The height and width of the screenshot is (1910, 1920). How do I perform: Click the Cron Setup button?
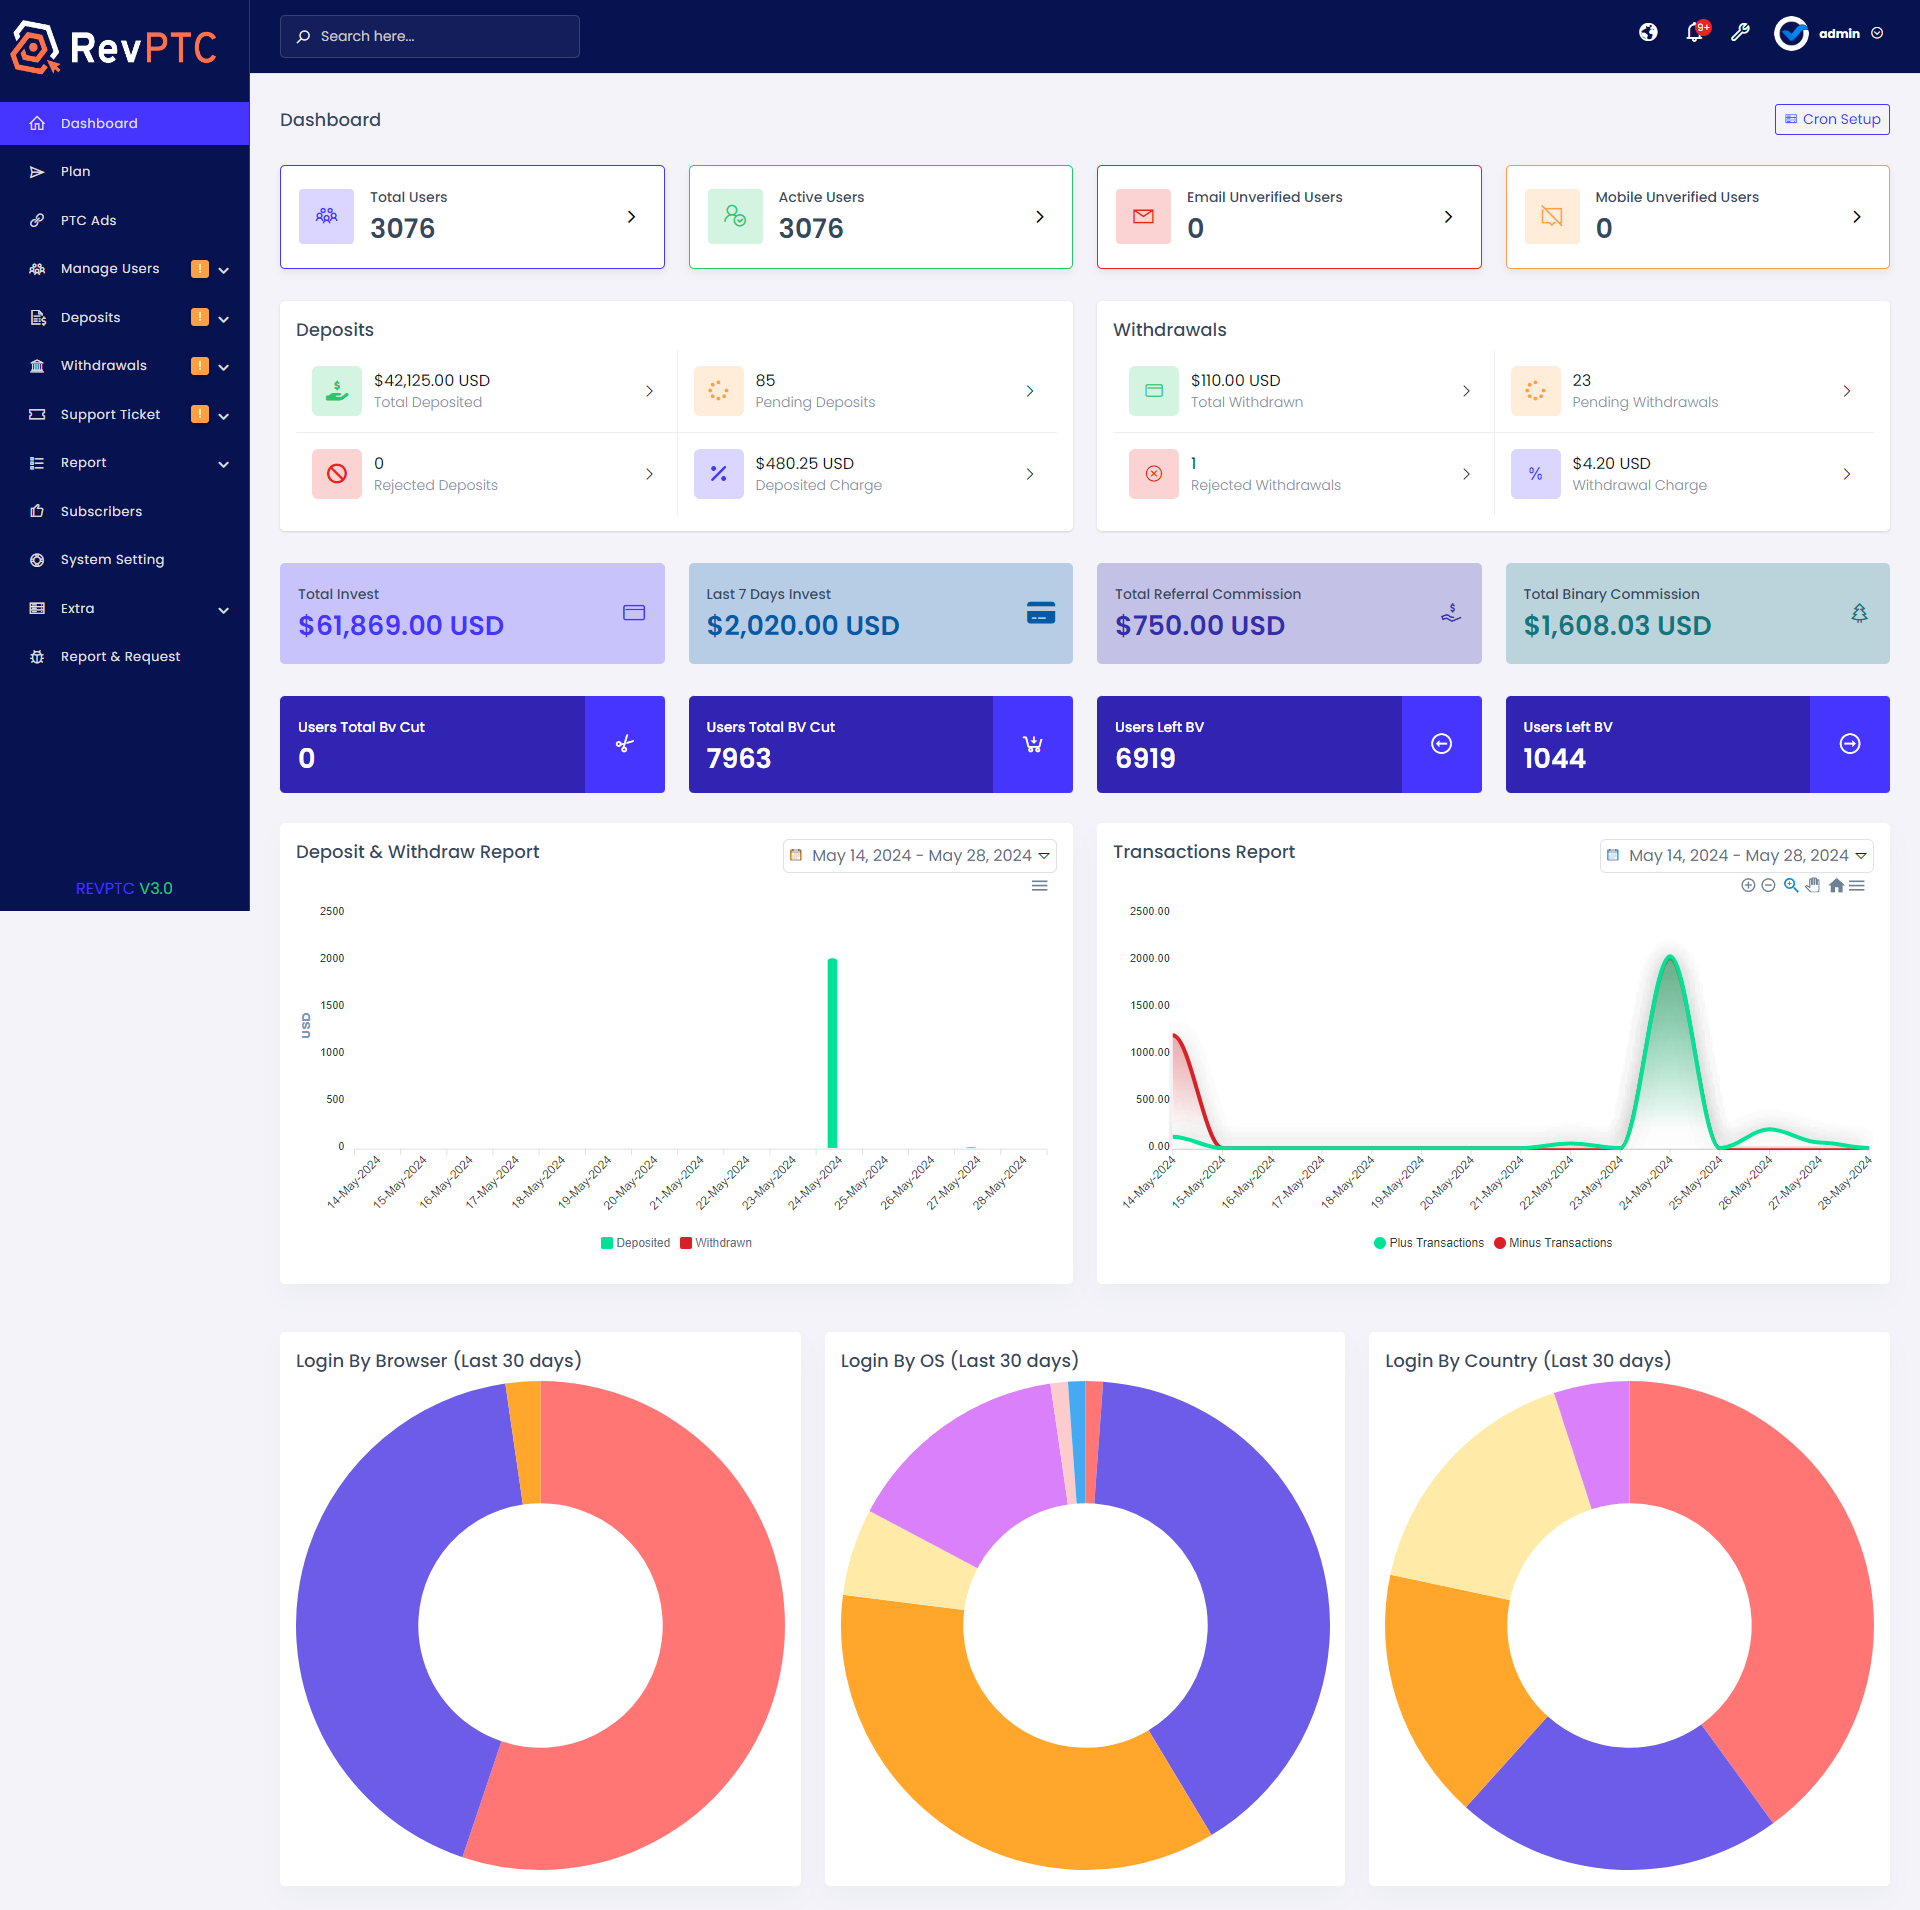1832,119
